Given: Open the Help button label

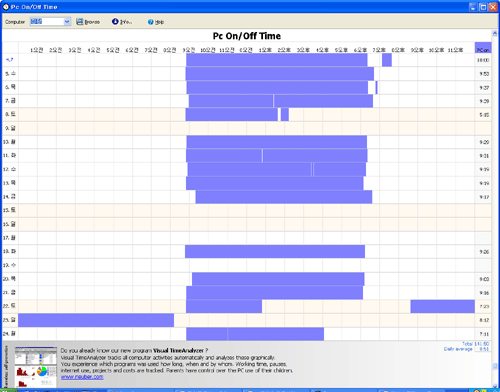Looking at the screenshot, I should point(159,22).
